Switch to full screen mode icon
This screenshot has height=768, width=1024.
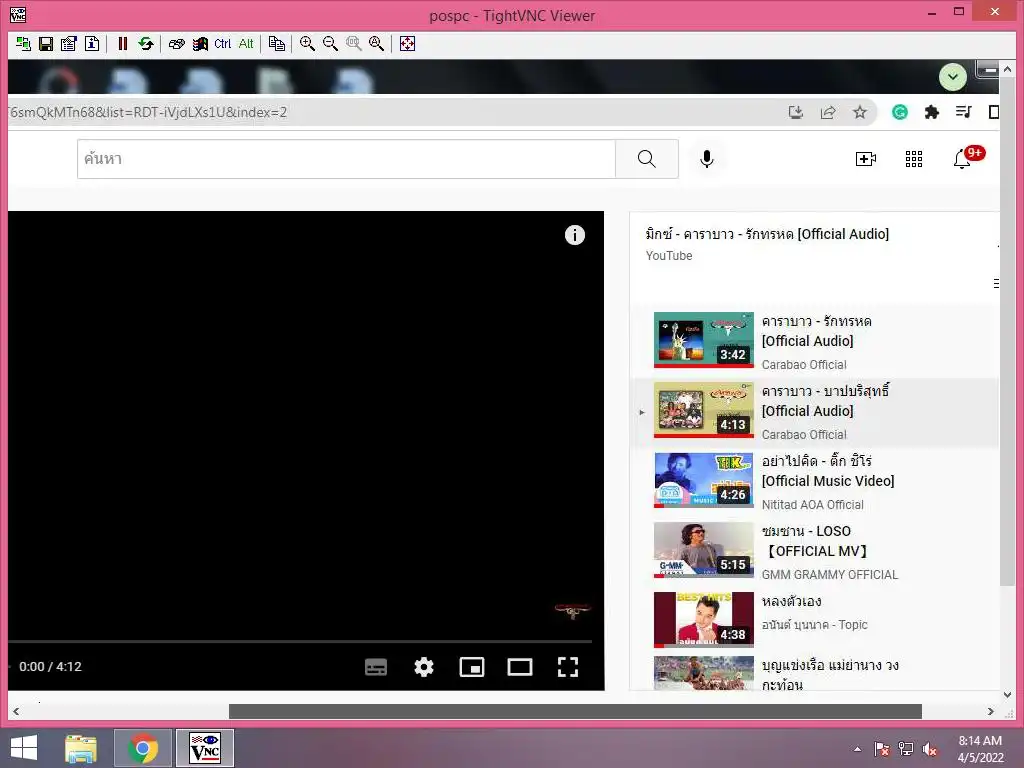(408, 44)
